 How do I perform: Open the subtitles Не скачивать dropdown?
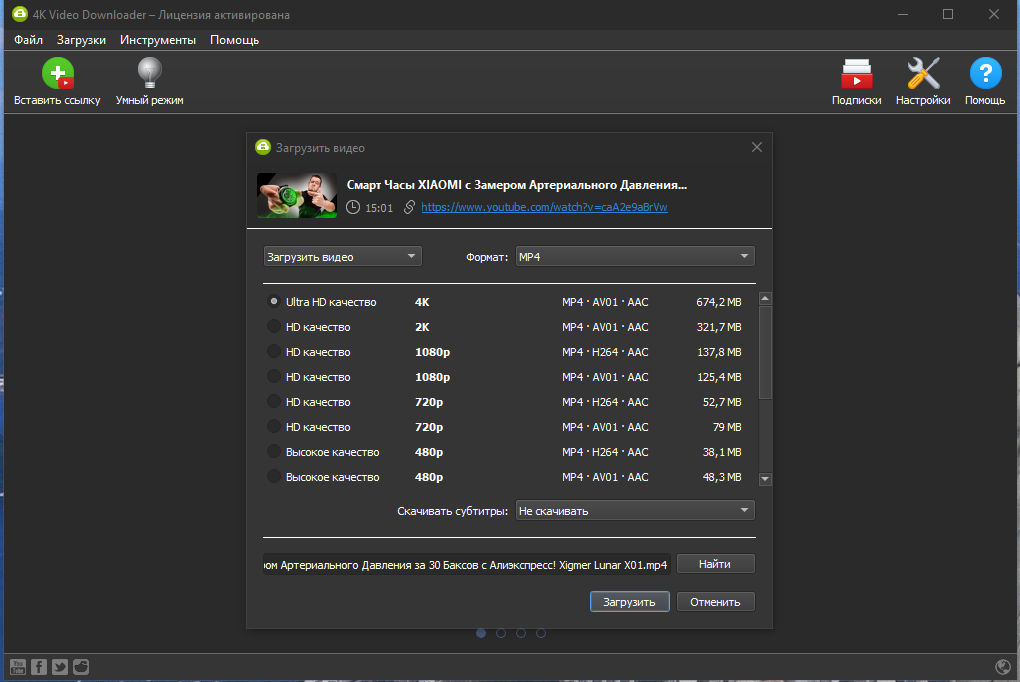click(634, 511)
